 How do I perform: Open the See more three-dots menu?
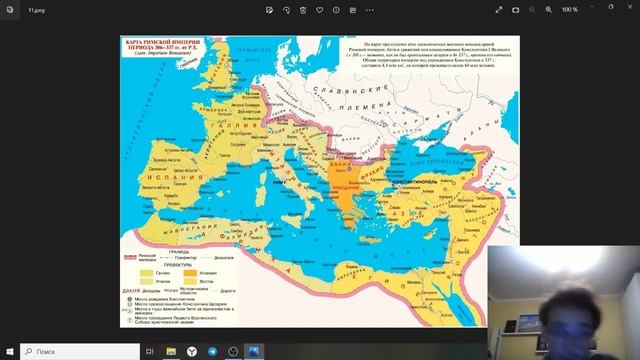370,10
